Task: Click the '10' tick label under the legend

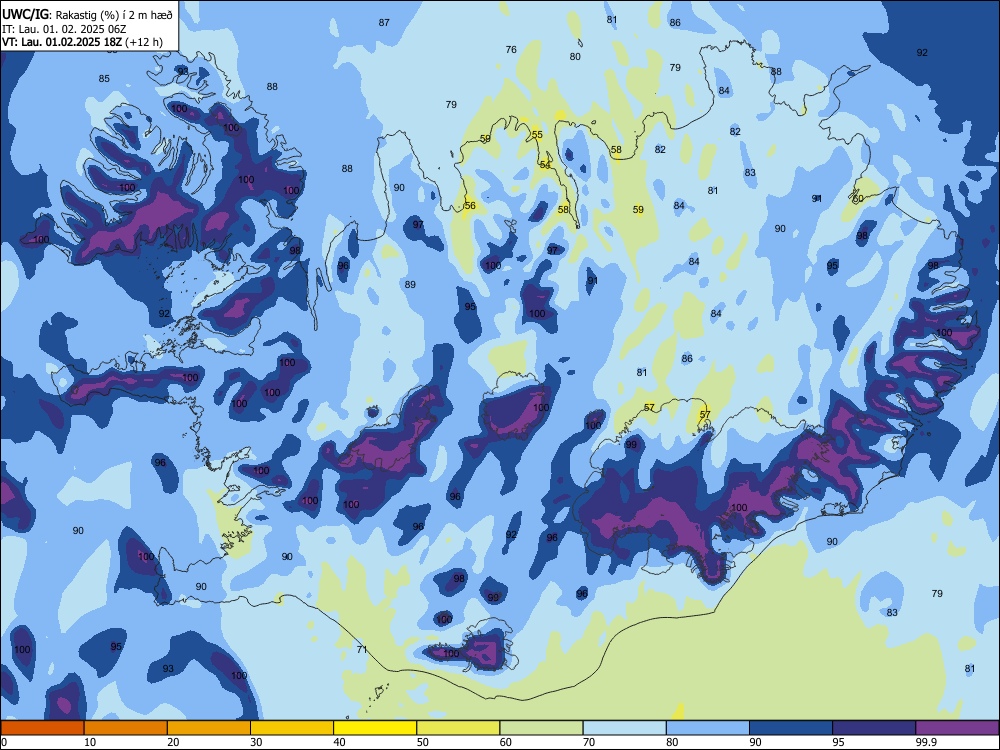Action: pos(90,742)
